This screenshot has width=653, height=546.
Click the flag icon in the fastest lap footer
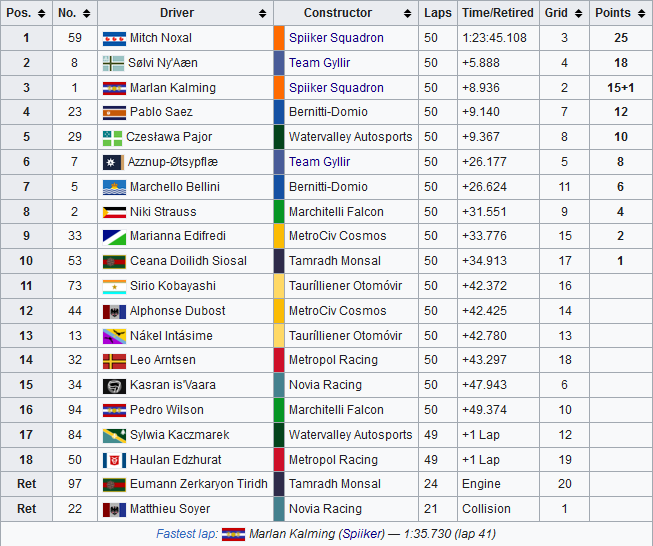pyautogui.click(x=233, y=534)
